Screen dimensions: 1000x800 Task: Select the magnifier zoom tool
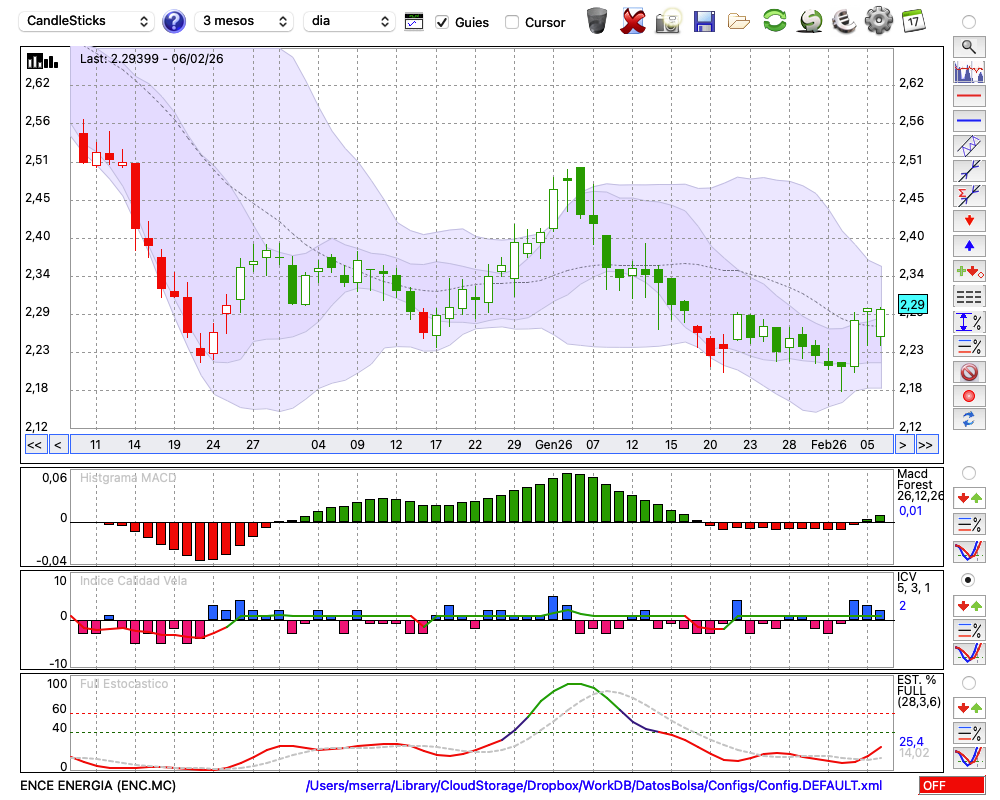coord(969,47)
